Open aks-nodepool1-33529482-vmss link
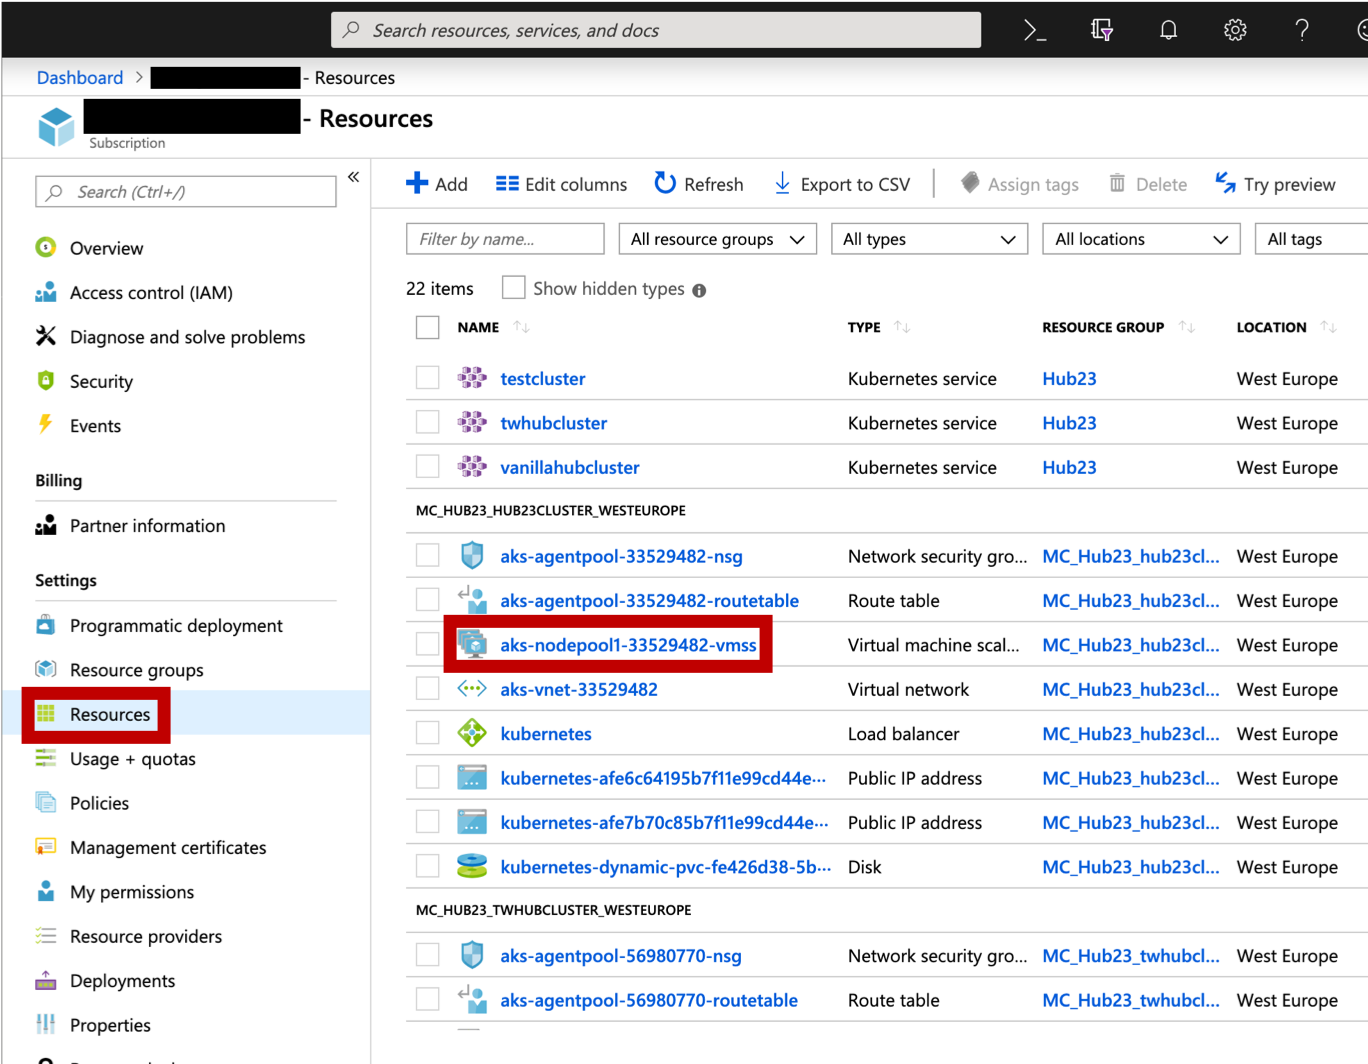 pyautogui.click(x=628, y=645)
